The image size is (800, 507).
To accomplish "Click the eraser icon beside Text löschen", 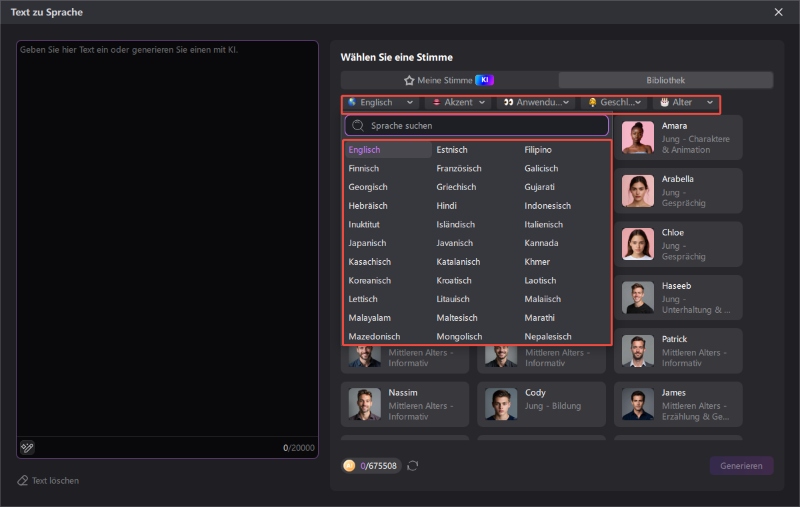I will tap(22, 481).
